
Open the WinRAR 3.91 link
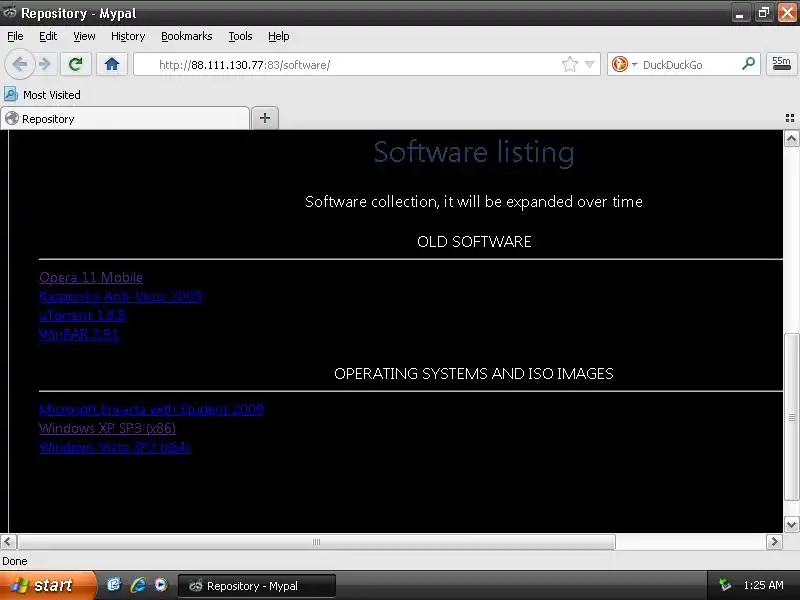pyautogui.click(x=79, y=335)
